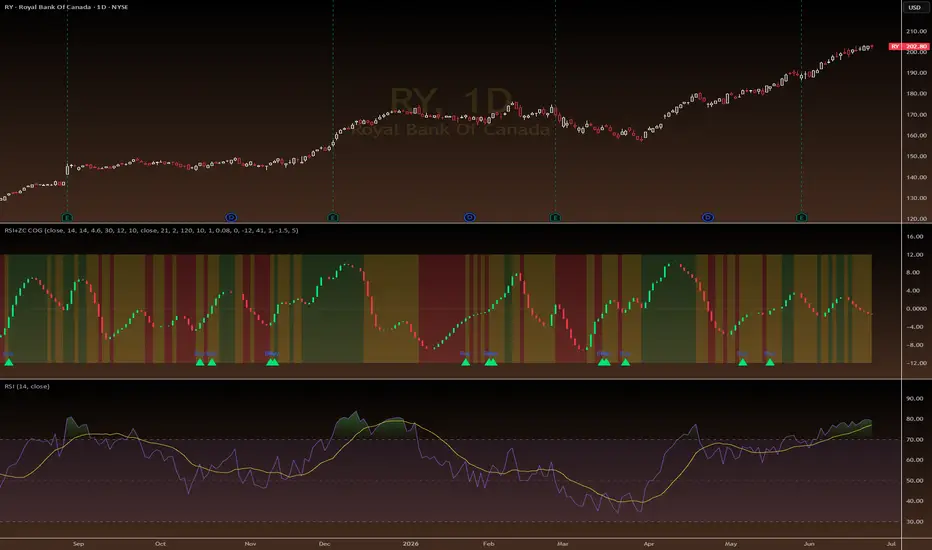Click the USD currency button

click(914, 7)
